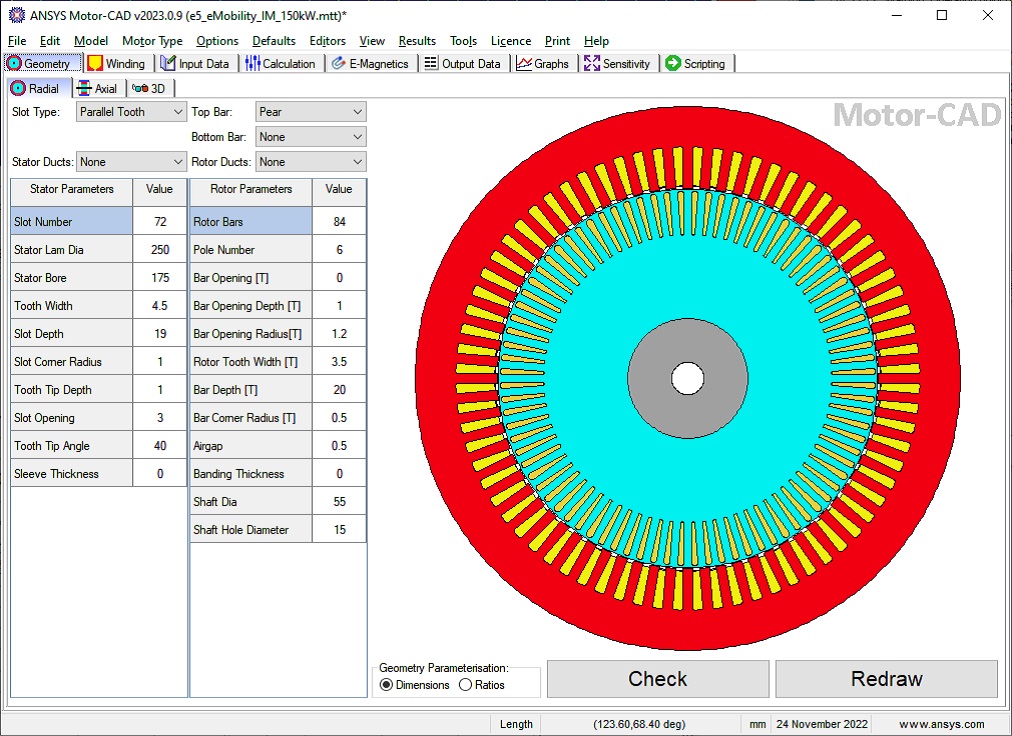Open the Winding tab icon
This screenshot has width=1012, height=736.
95,63
